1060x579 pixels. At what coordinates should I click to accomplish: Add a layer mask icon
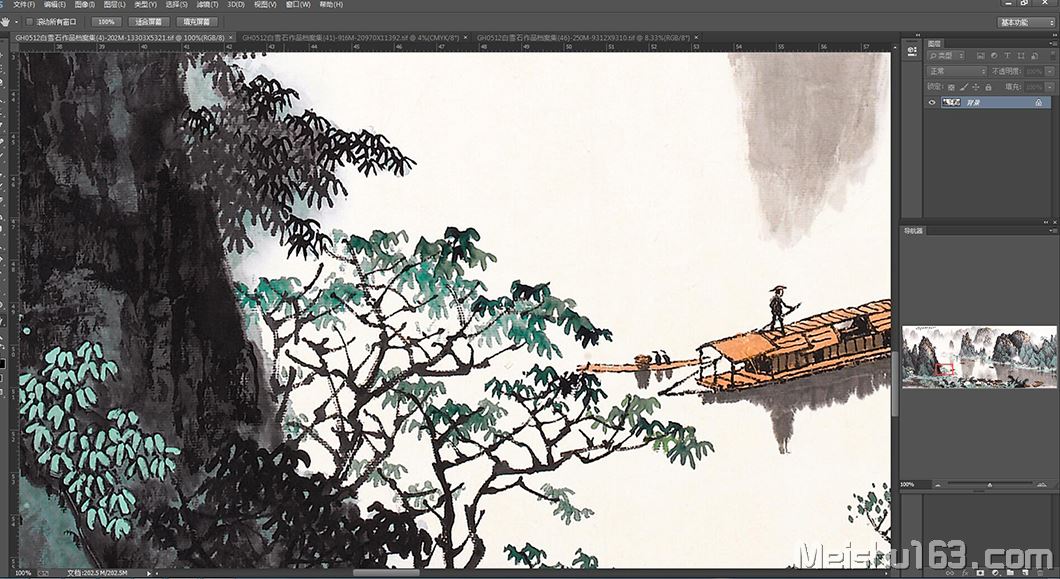[x=980, y=574]
